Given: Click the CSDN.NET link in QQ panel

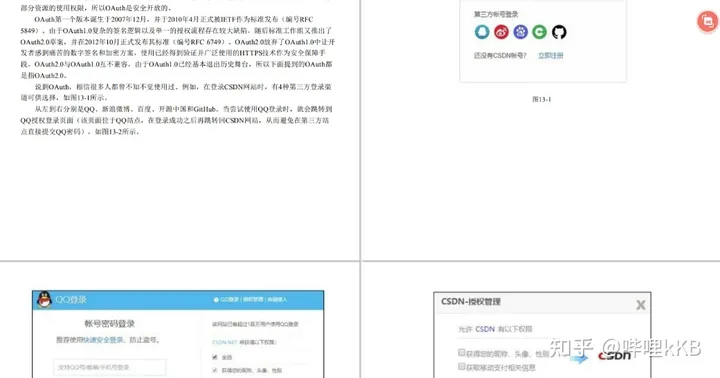Looking at the screenshot, I should (x=225, y=342).
